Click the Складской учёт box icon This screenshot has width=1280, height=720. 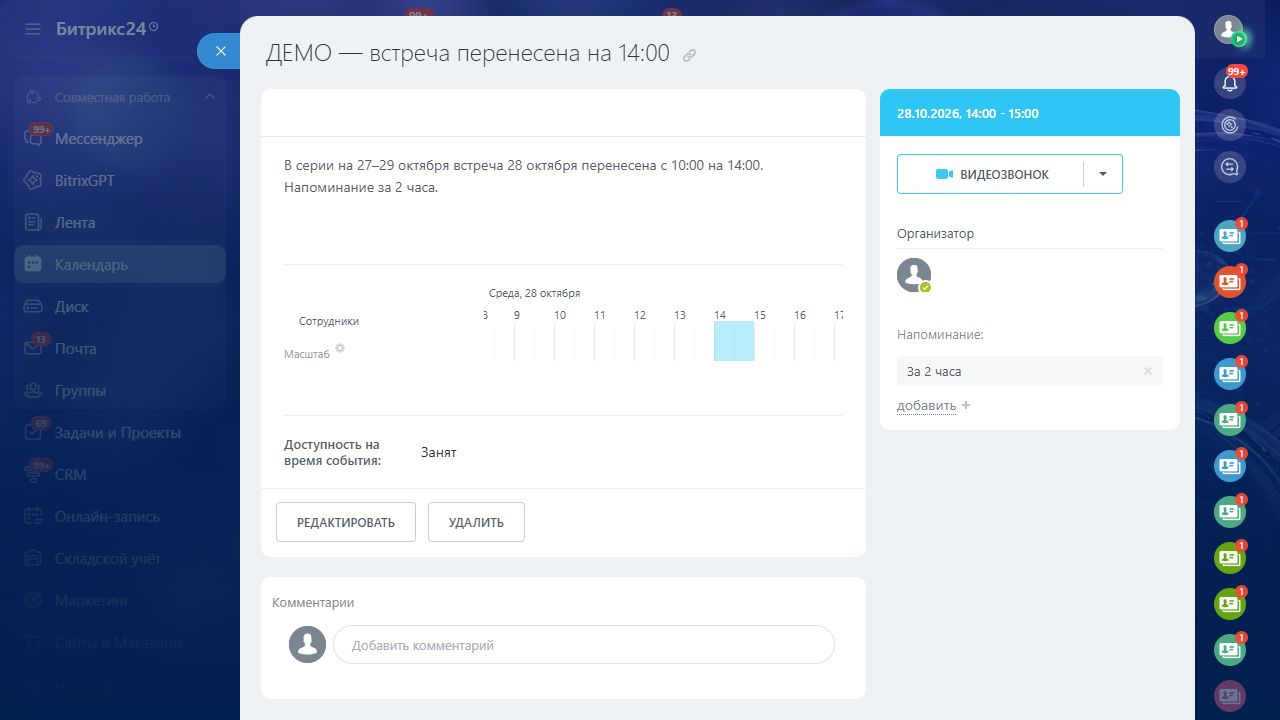click(x=33, y=559)
